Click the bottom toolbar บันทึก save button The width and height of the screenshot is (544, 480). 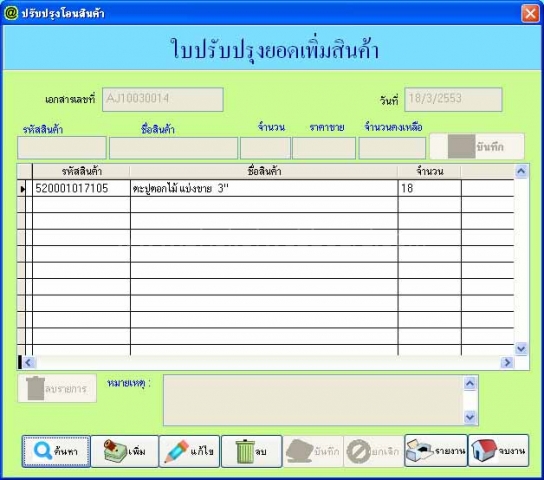pos(313,451)
